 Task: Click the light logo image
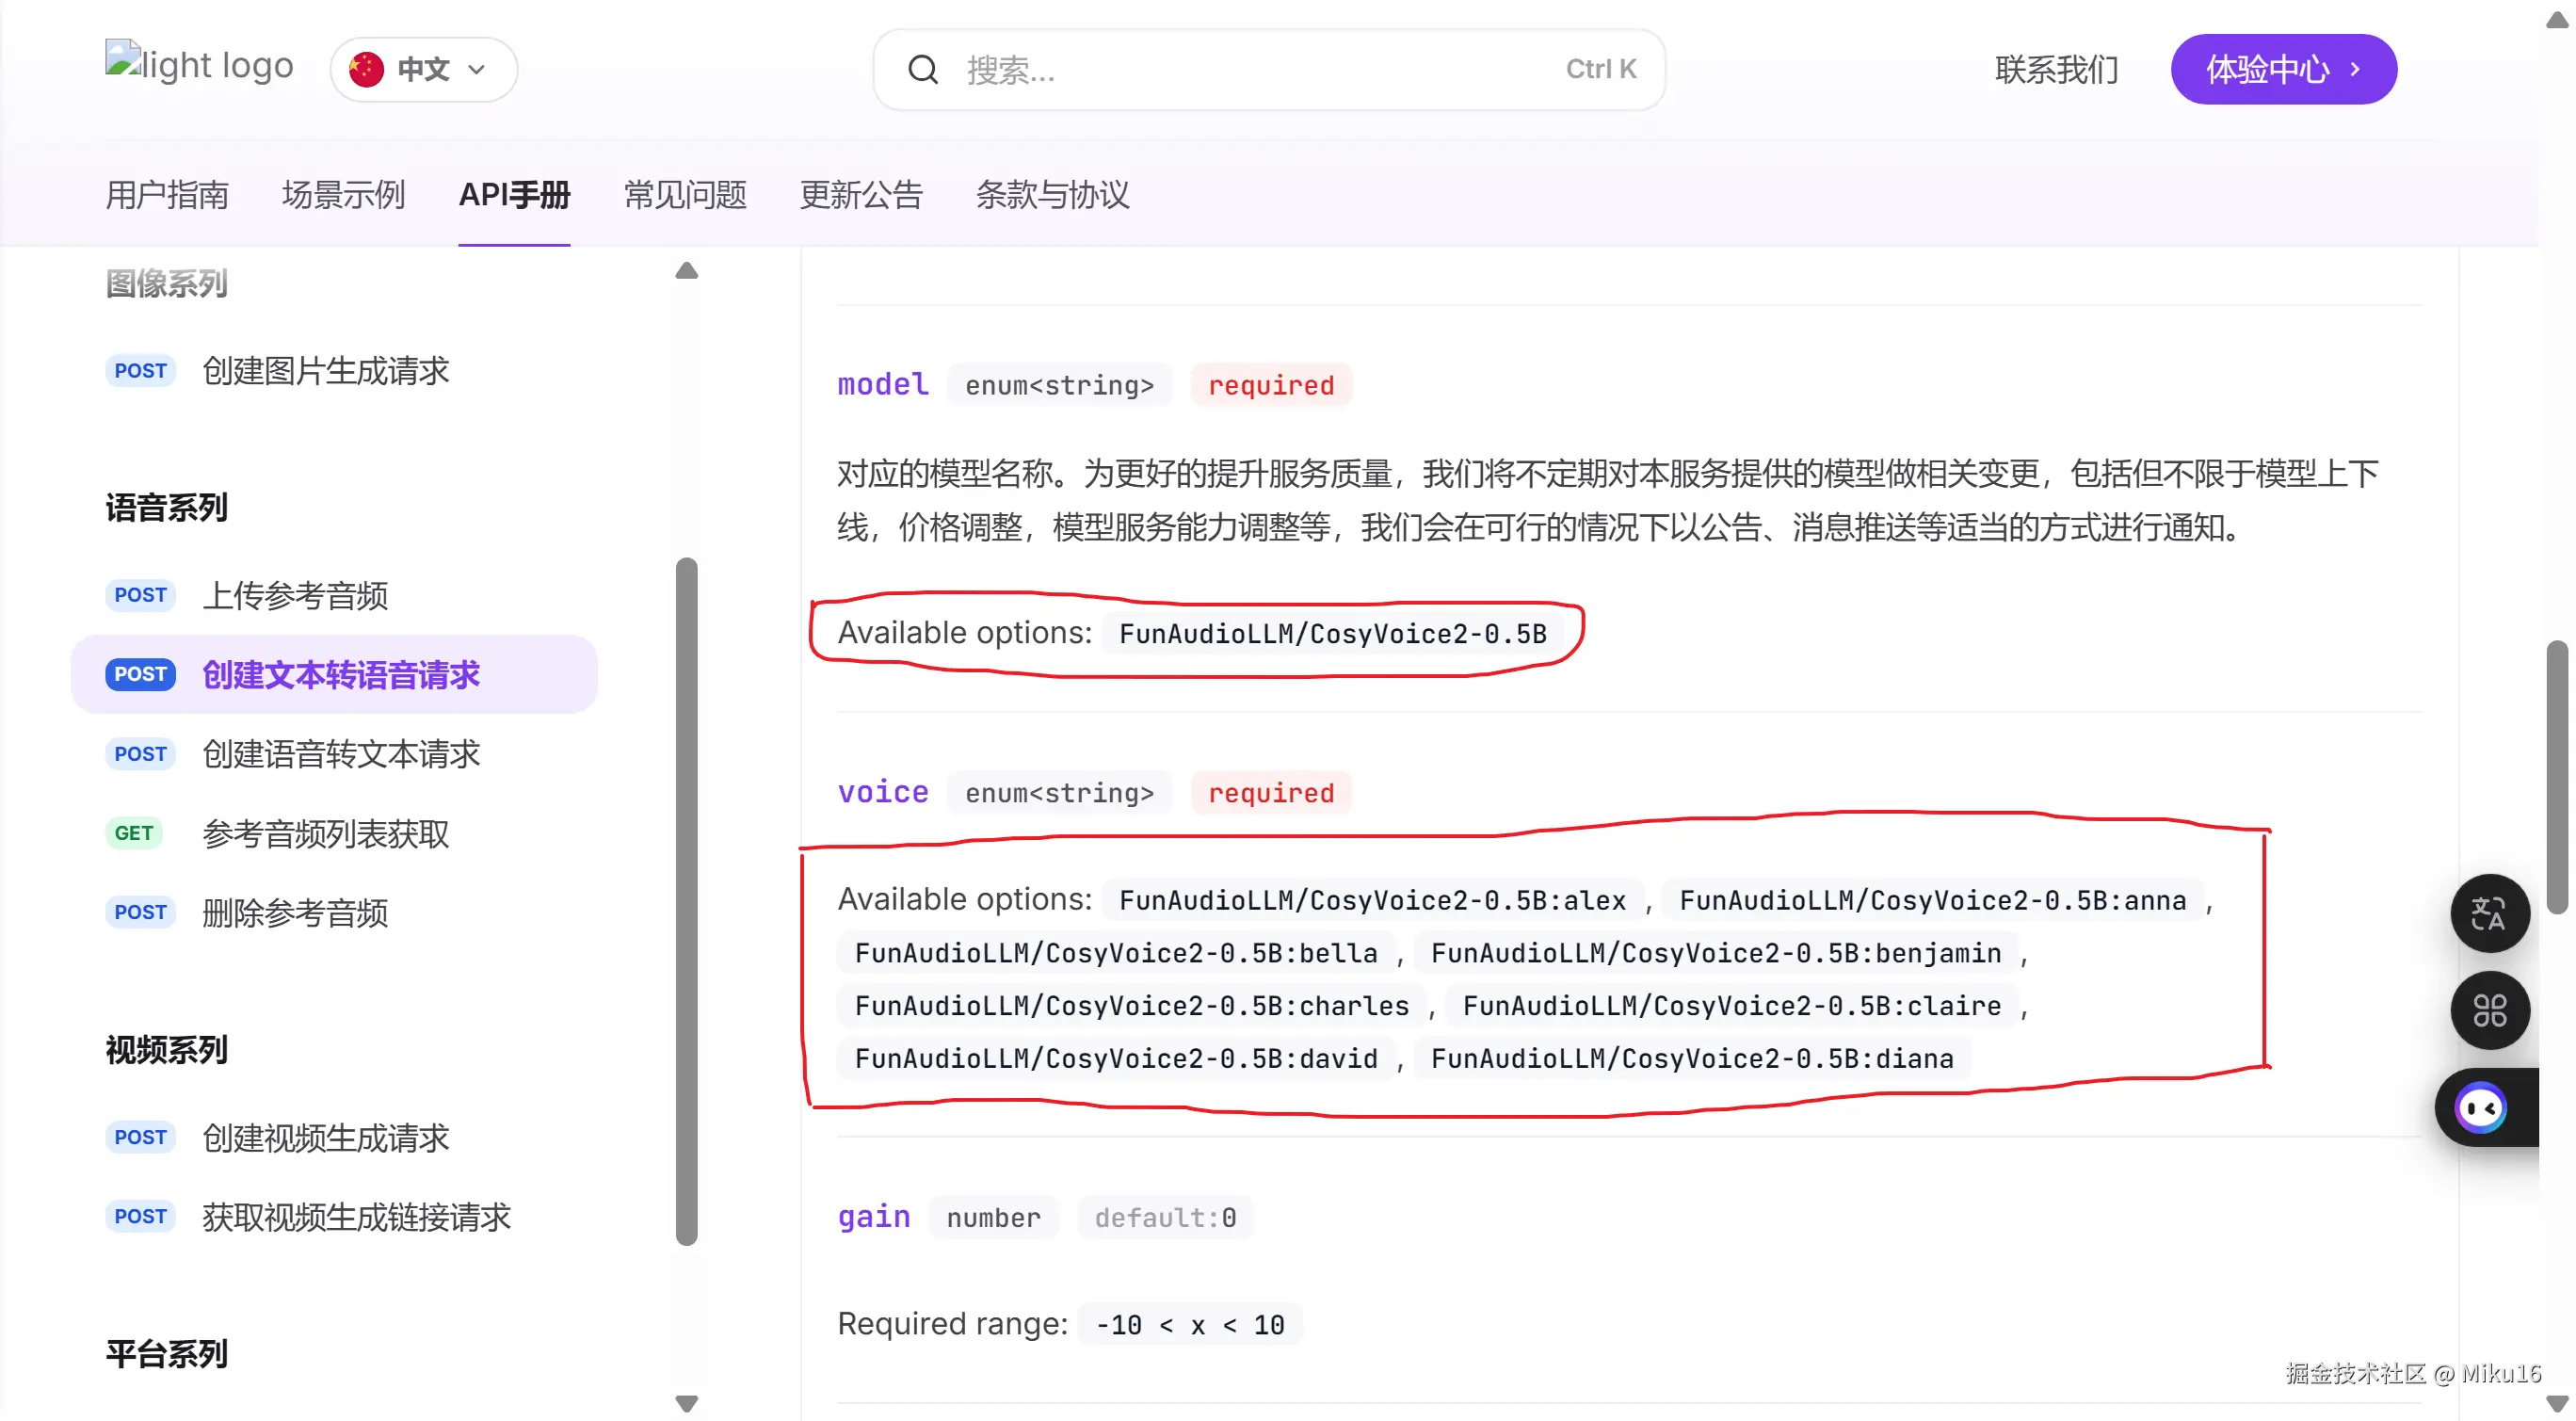pyautogui.click(x=199, y=64)
